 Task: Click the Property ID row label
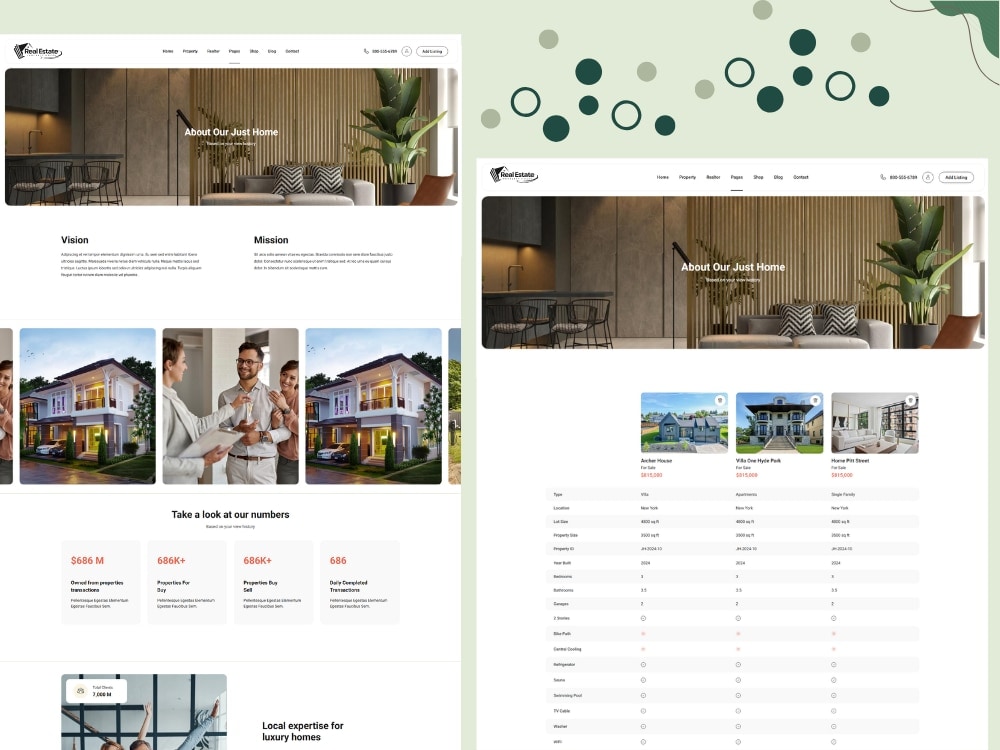point(564,548)
